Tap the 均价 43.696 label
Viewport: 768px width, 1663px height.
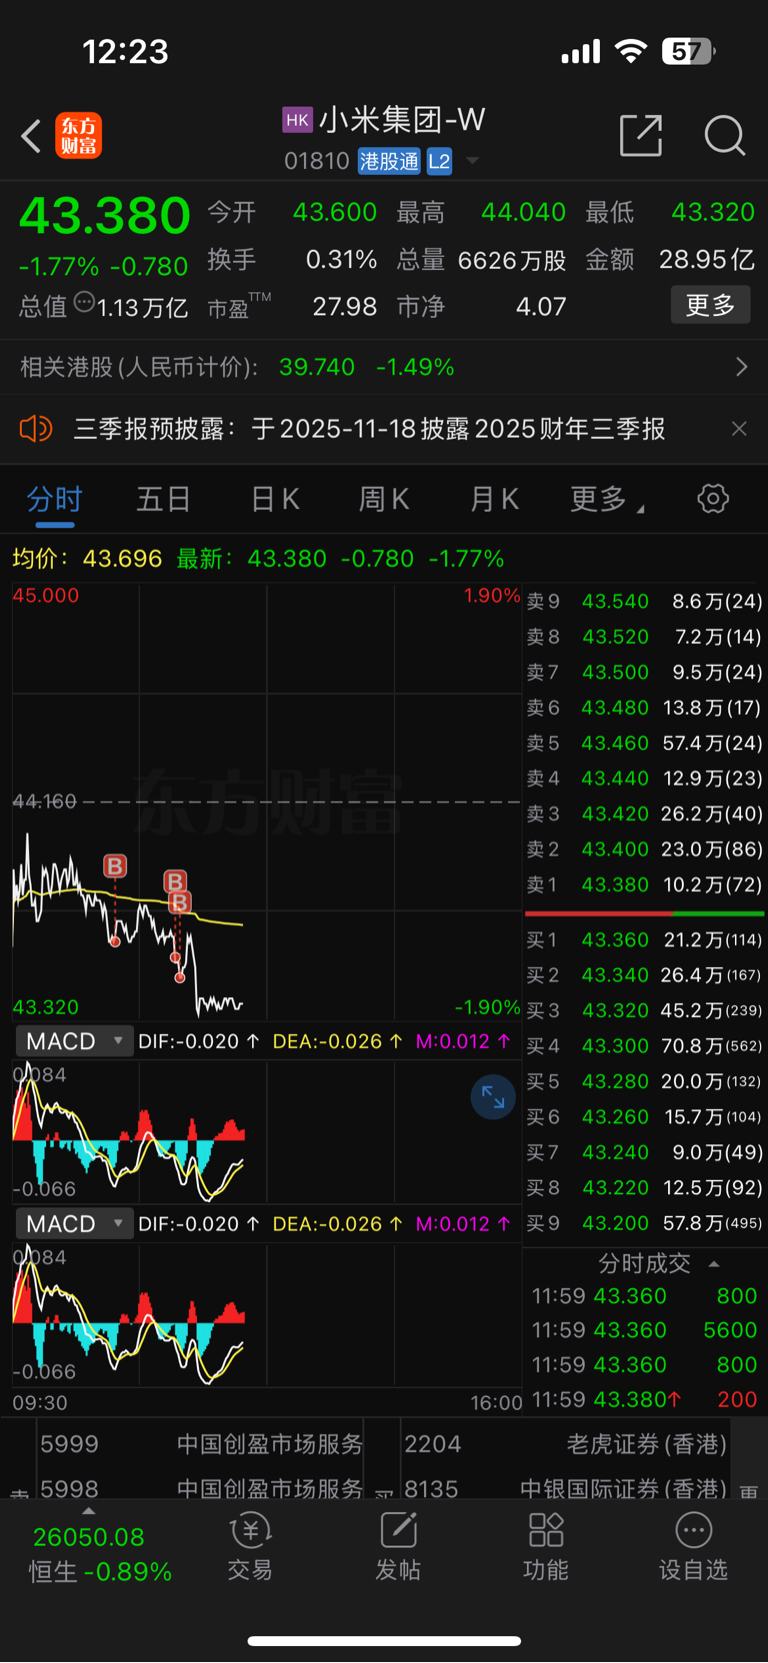(x=87, y=558)
